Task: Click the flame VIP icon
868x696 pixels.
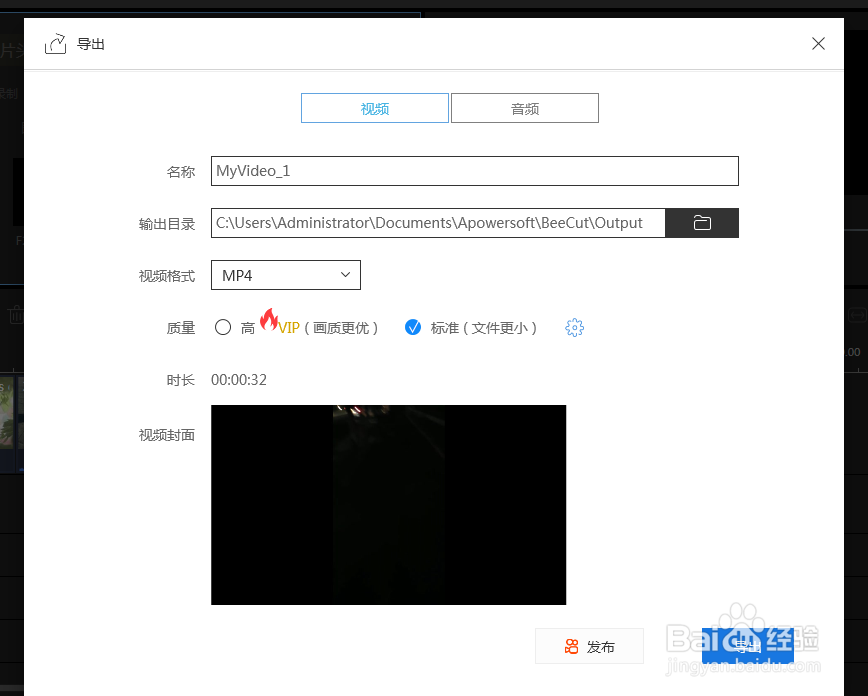Action: pos(269,319)
